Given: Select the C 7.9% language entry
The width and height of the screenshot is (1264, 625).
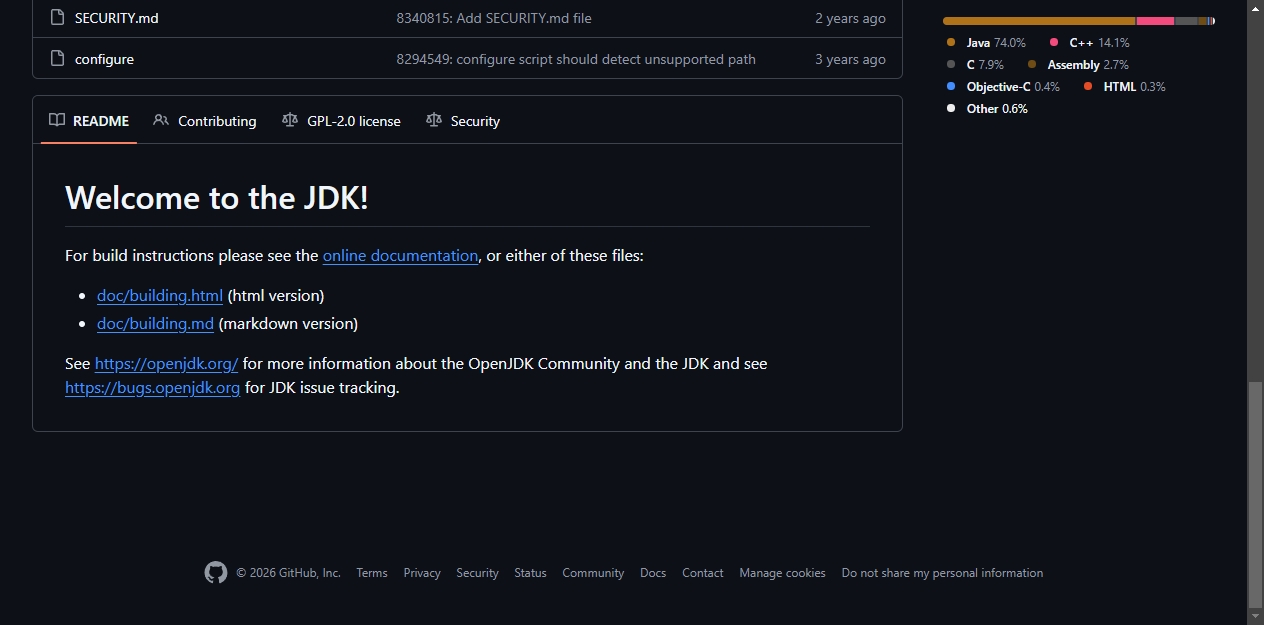Looking at the screenshot, I should (x=975, y=65).
